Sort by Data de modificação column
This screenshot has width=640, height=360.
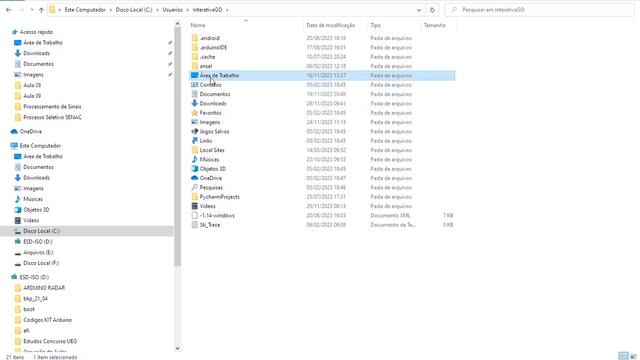tap(331, 25)
